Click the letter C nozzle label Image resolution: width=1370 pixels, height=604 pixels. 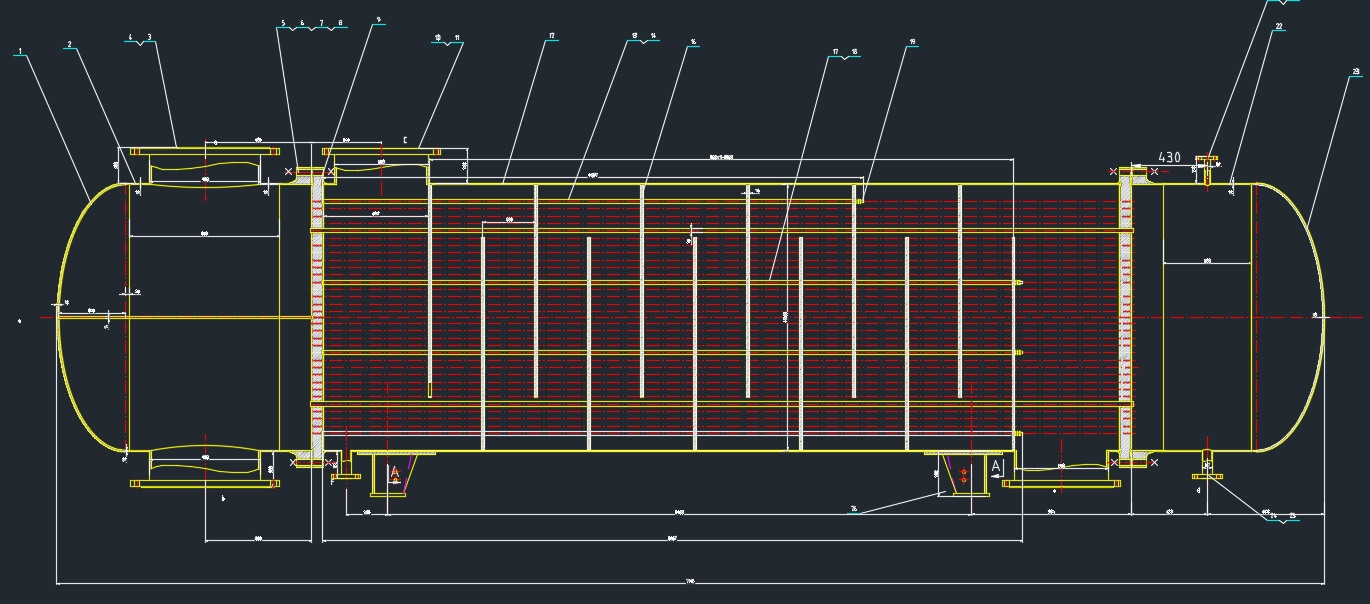pyautogui.click(x=405, y=140)
